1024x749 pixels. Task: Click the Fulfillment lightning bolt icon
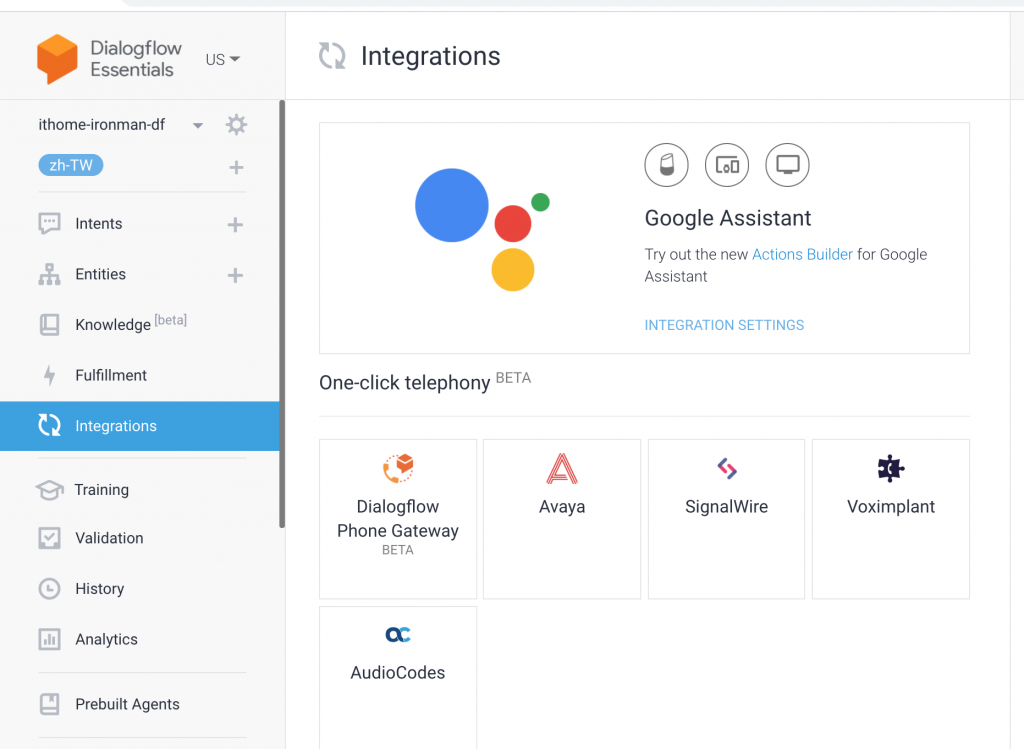(x=50, y=375)
